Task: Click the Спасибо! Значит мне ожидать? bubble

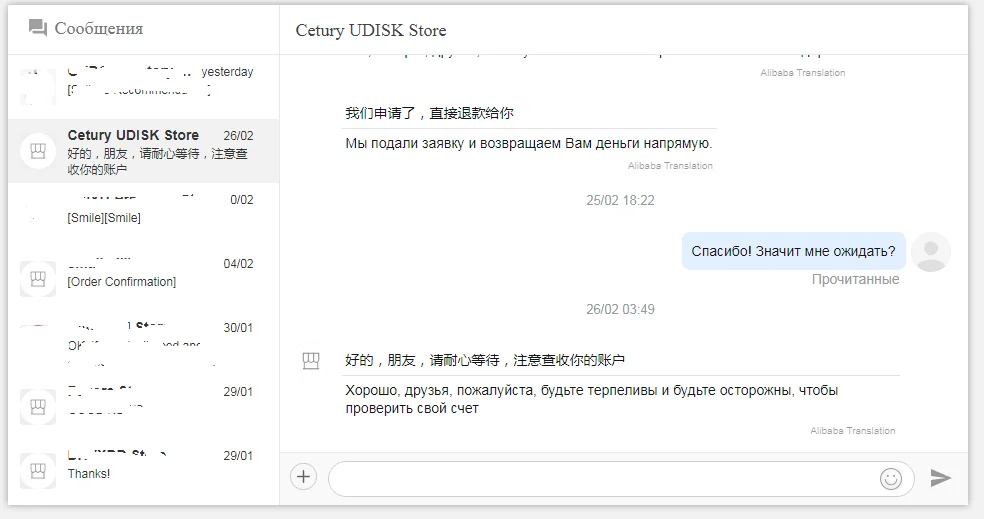Action: [x=794, y=251]
